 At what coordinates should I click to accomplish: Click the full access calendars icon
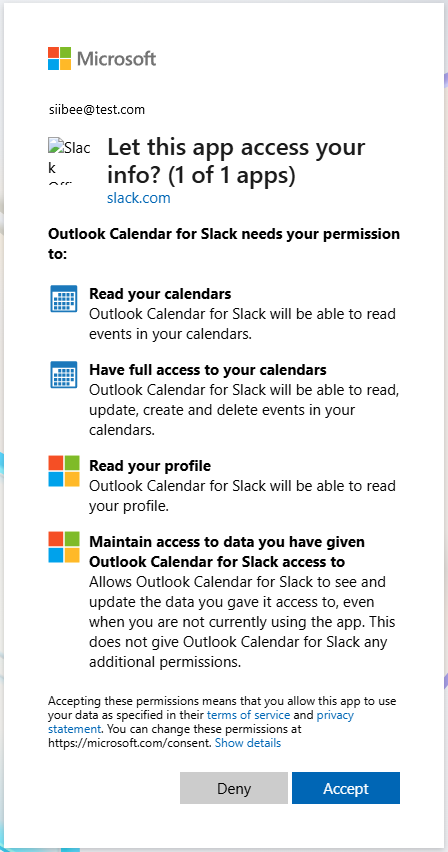point(64,374)
